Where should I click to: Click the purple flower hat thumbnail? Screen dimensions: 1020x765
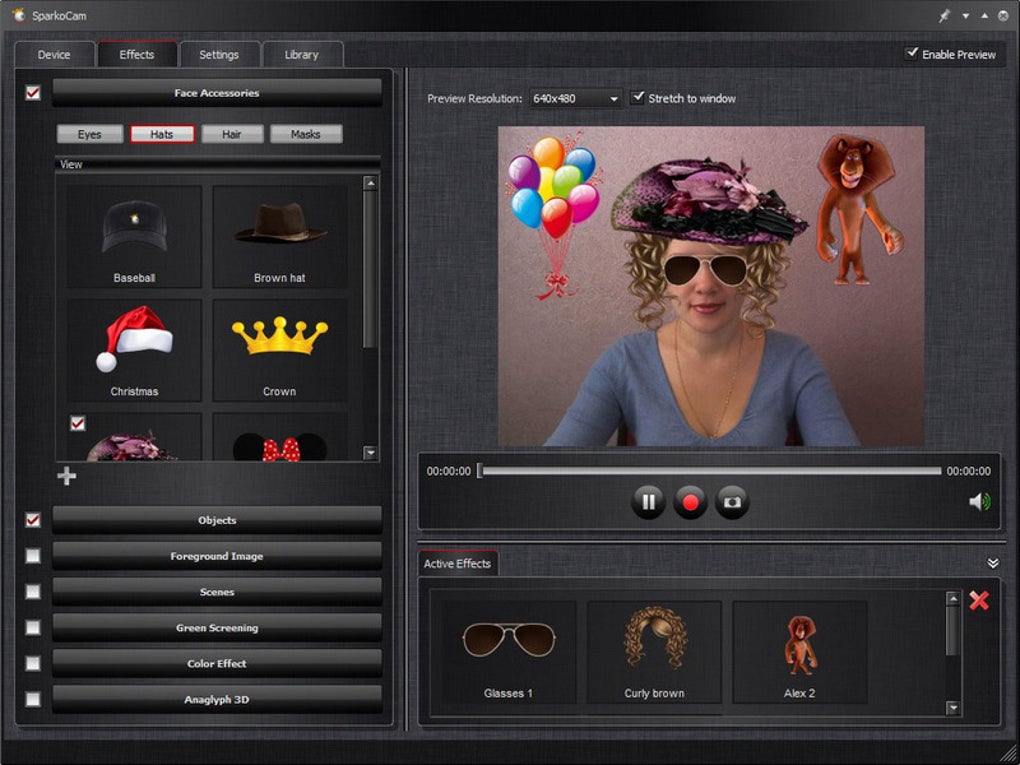[x=134, y=437]
